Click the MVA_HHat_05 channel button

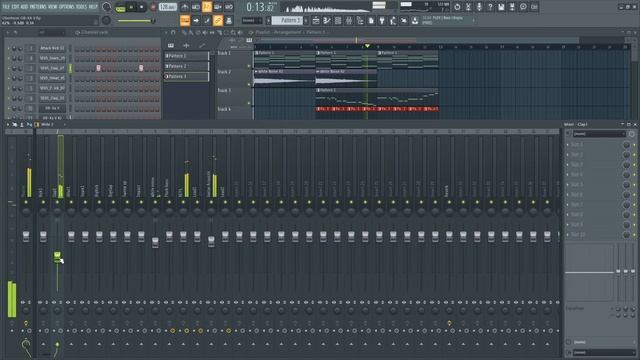click(x=52, y=78)
